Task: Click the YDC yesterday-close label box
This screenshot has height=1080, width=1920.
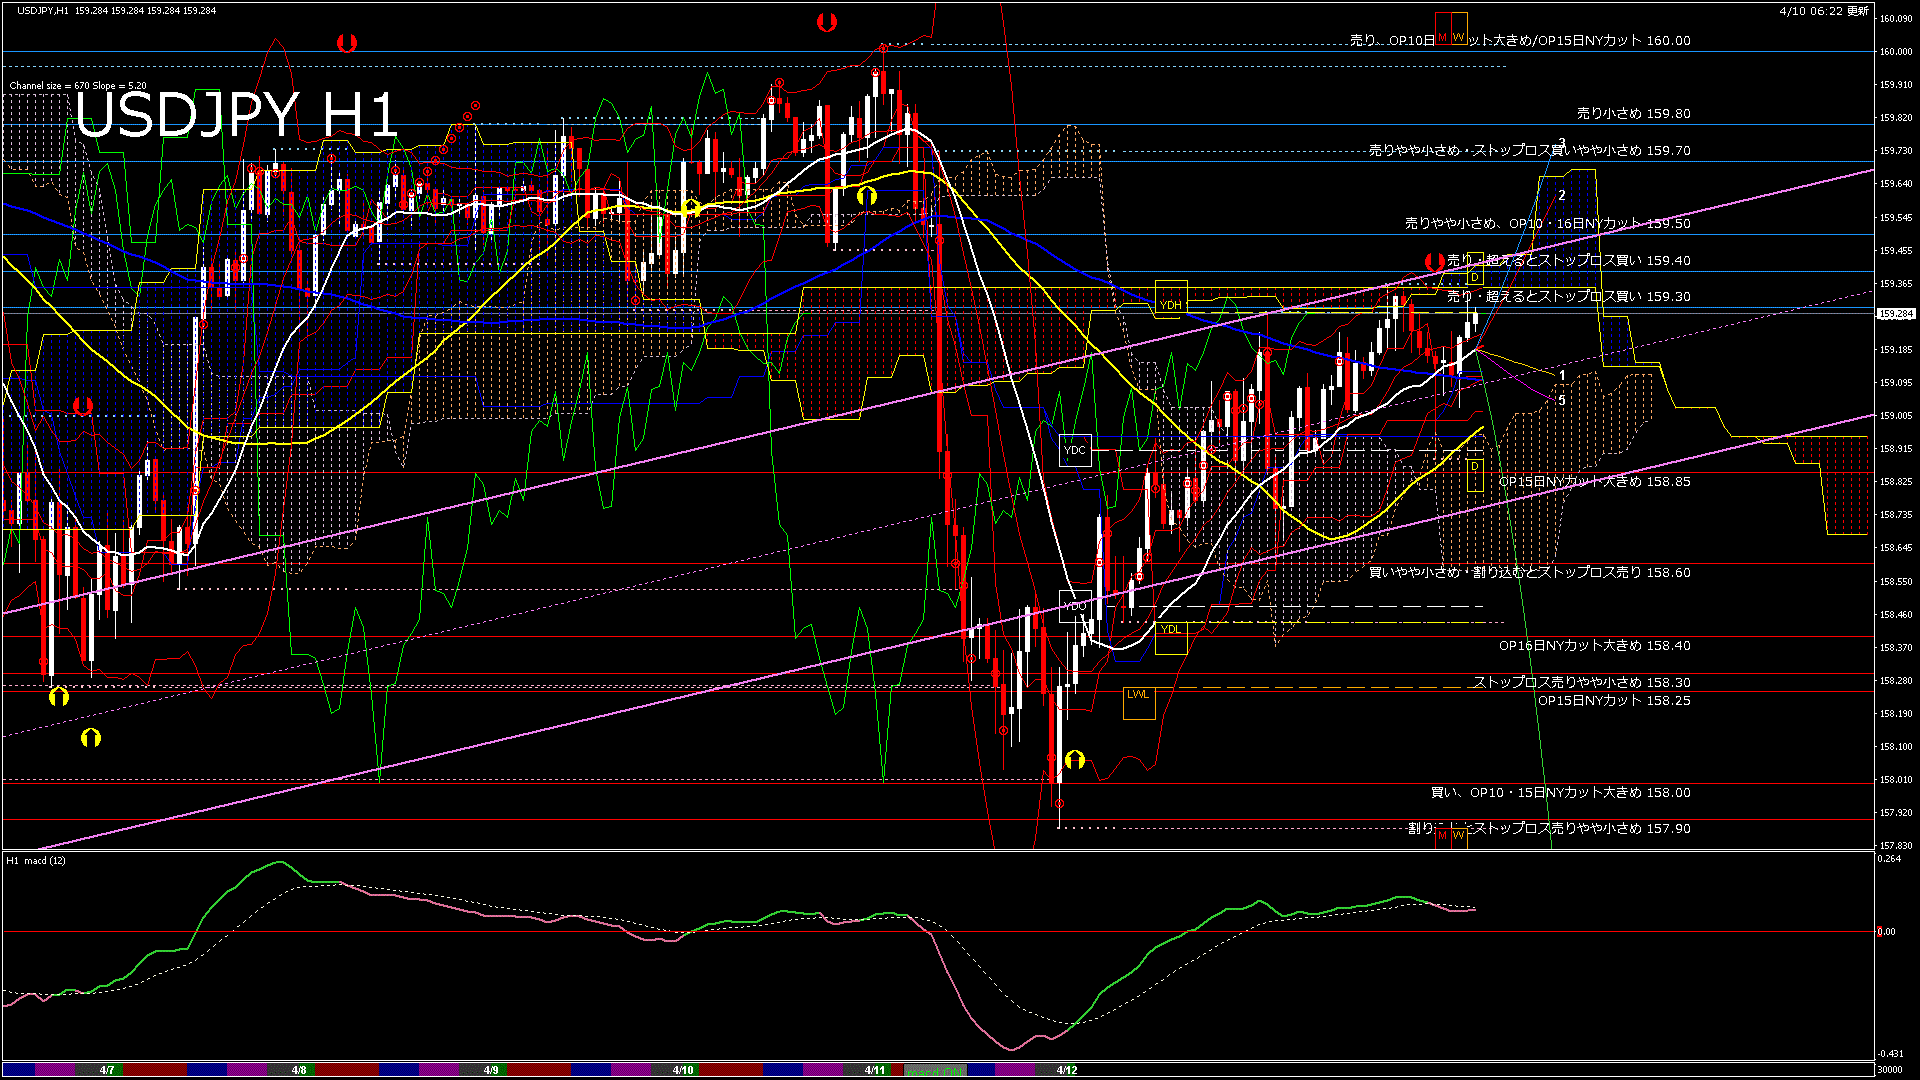Action: 1075,450
